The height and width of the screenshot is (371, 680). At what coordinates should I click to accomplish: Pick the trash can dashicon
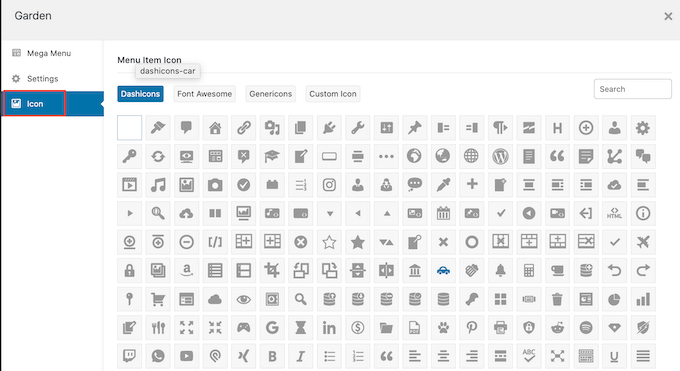(557, 299)
